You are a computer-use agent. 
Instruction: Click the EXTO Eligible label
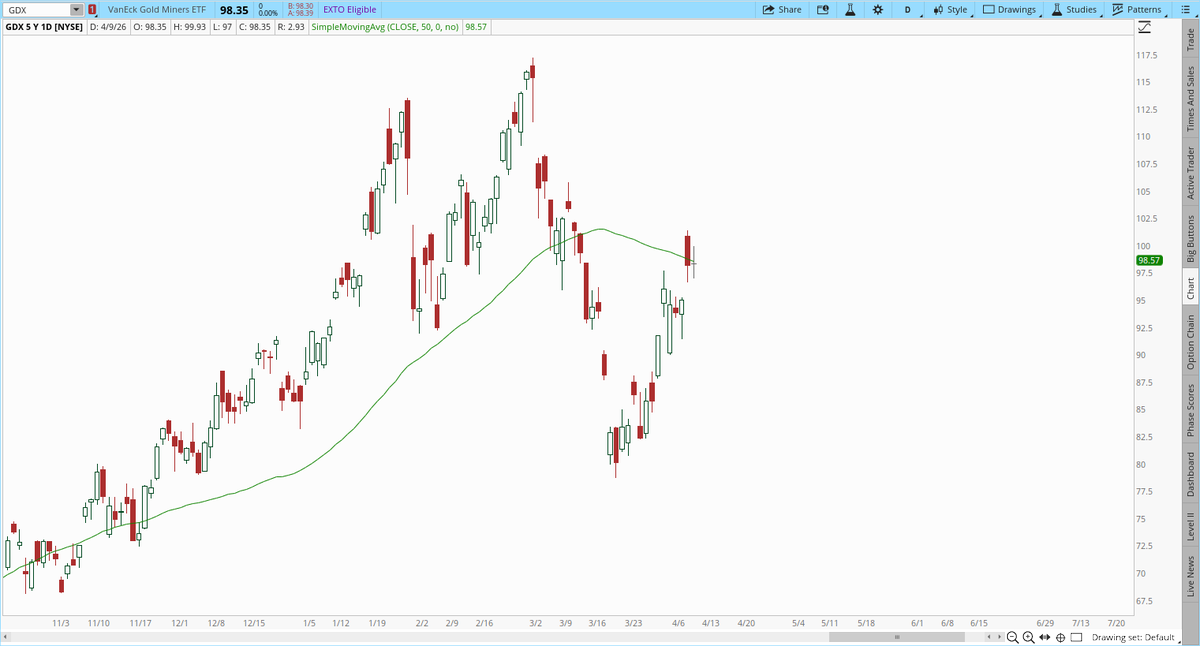pos(350,9)
